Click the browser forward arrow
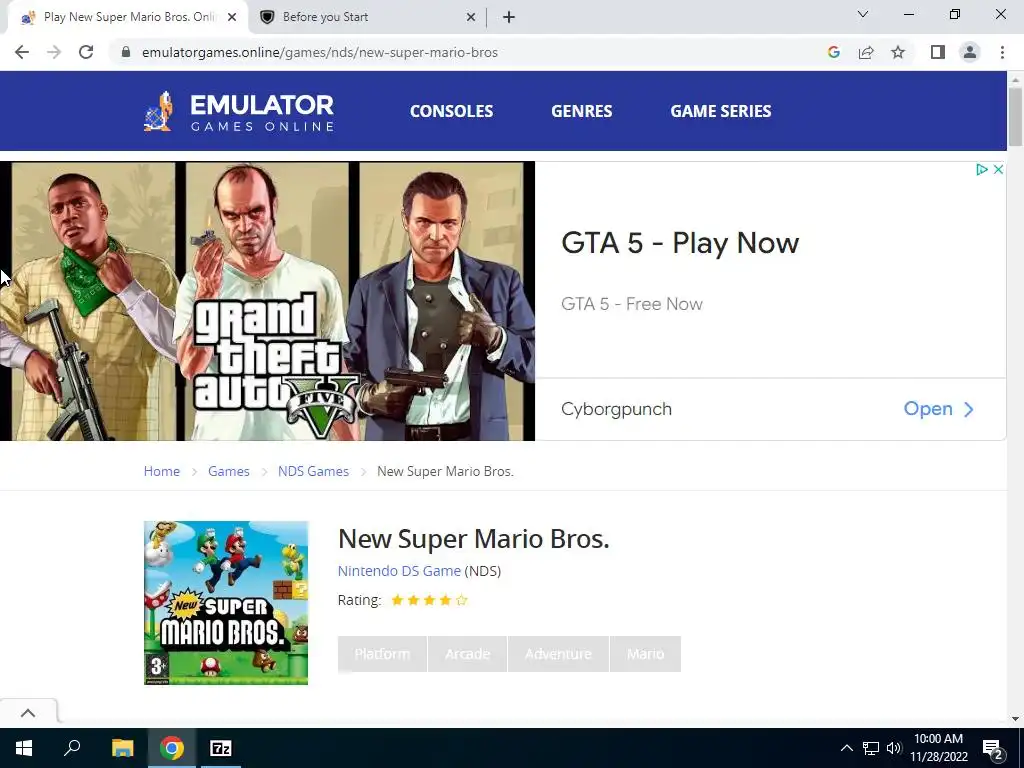 click(54, 52)
